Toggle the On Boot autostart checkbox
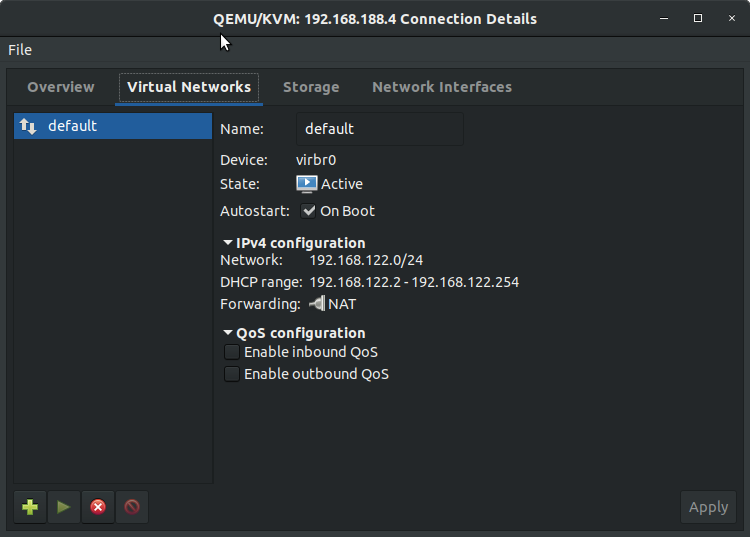Viewport: 750px width, 537px height. point(309,211)
